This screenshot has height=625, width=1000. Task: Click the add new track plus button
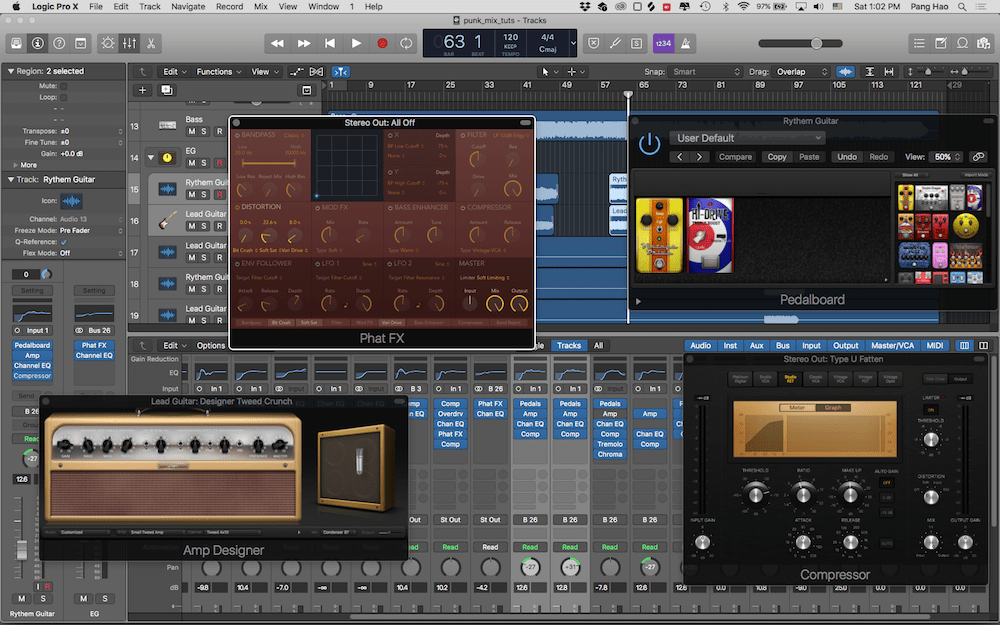[x=142, y=90]
